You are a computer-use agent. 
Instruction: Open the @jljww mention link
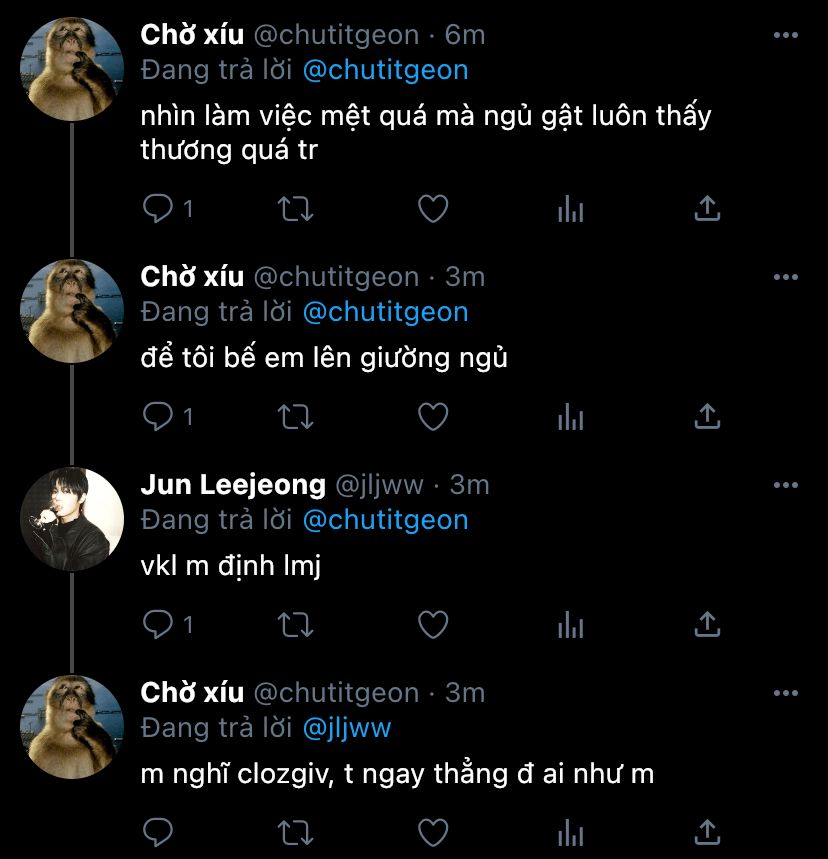tap(347, 728)
